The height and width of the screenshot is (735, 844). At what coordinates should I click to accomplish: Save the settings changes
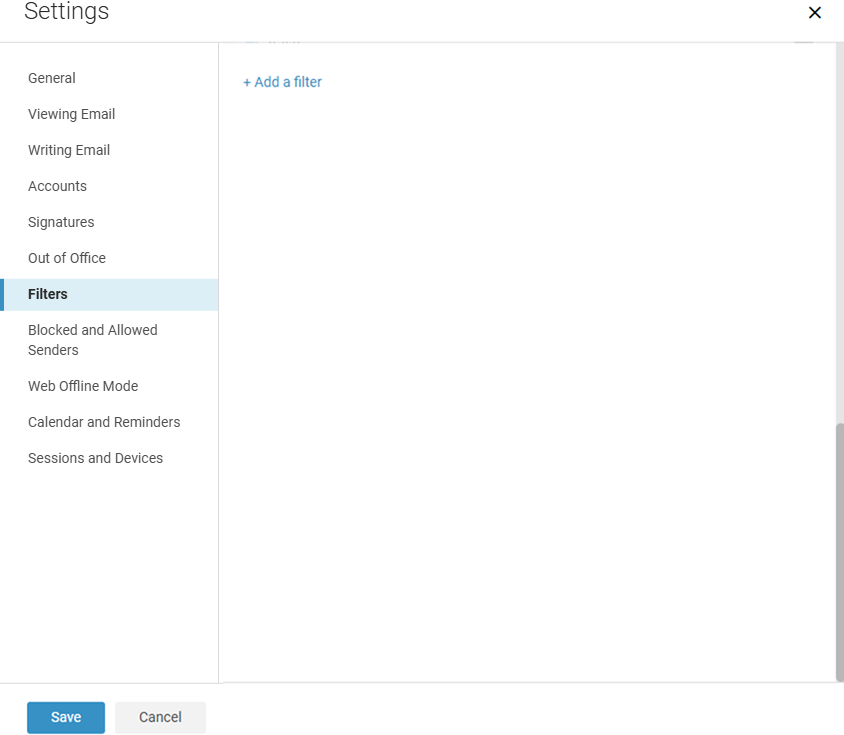[66, 717]
